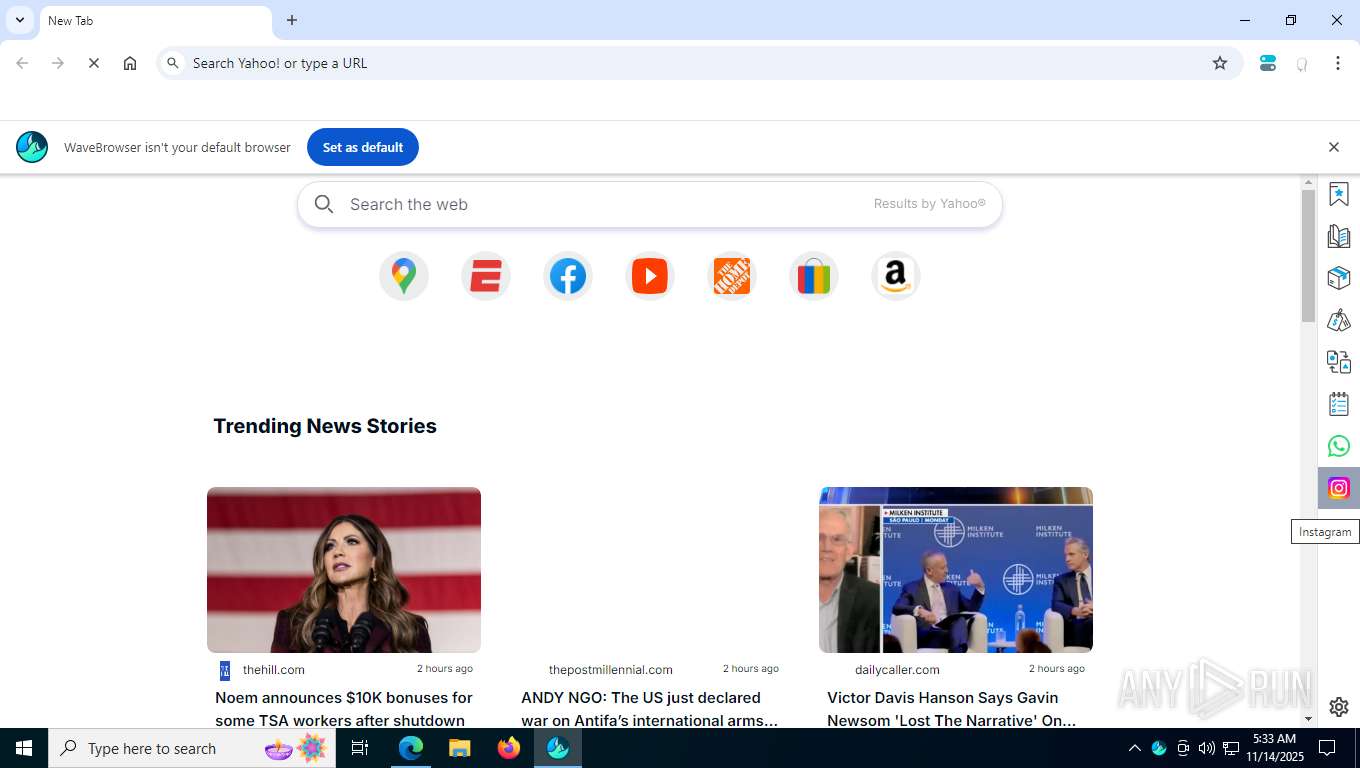
Task: Open the Amazon shortcut icon
Action: tap(896, 276)
